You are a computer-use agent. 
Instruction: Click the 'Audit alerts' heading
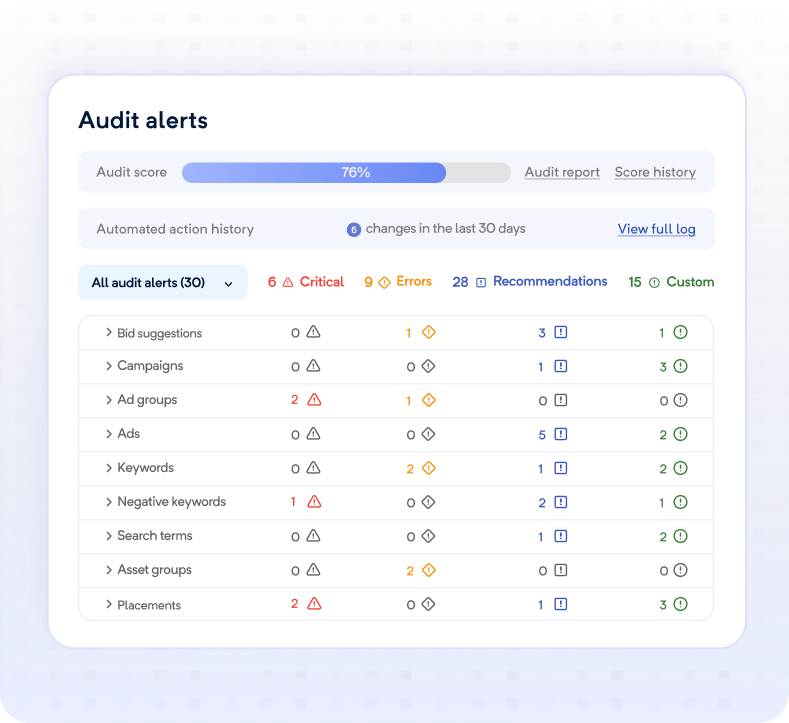click(143, 120)
